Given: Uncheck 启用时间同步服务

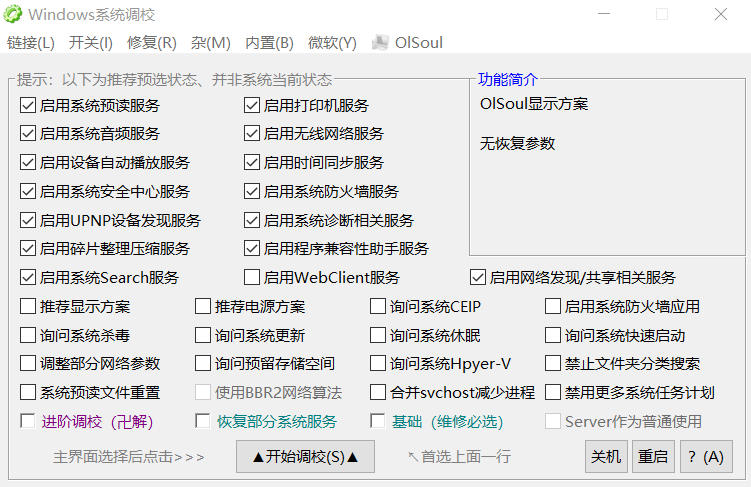Looking at the screenshot, I should [251, 162].
